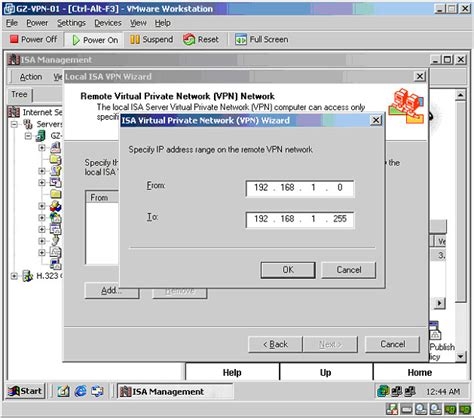Click the Home tab at bottom
The image size is (474, 418).
(419, 372)
